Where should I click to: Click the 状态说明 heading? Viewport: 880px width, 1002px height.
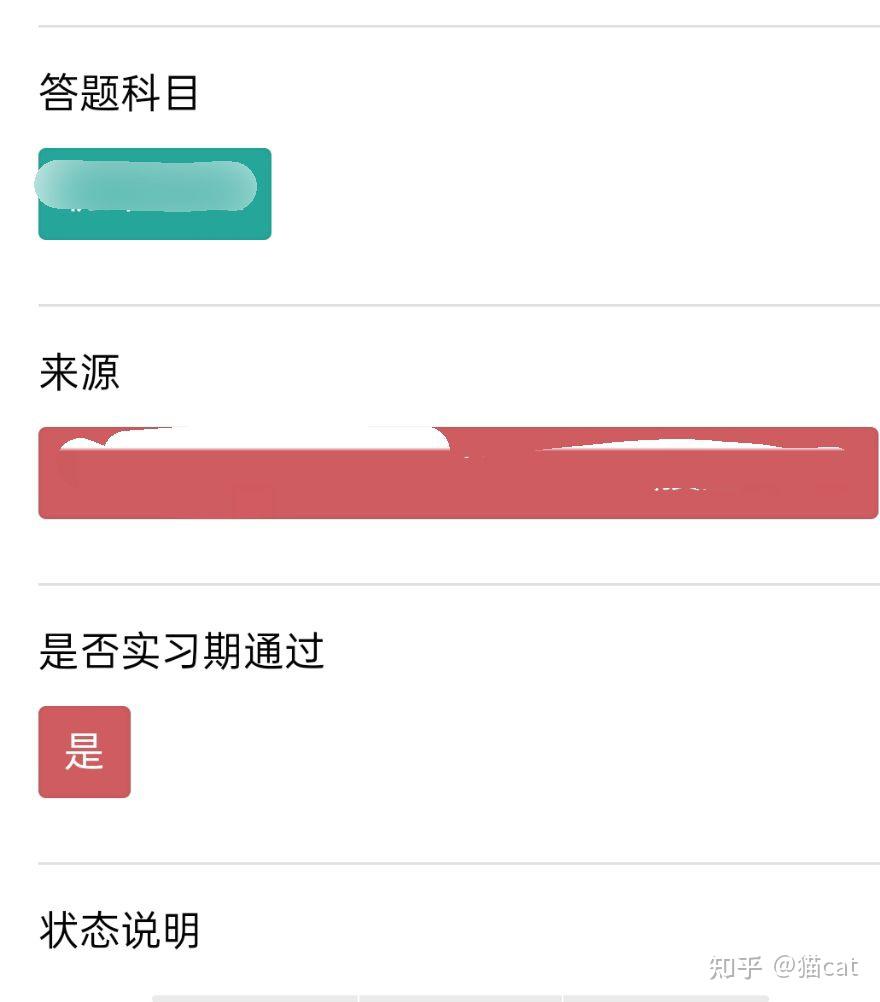coord(120,930)
